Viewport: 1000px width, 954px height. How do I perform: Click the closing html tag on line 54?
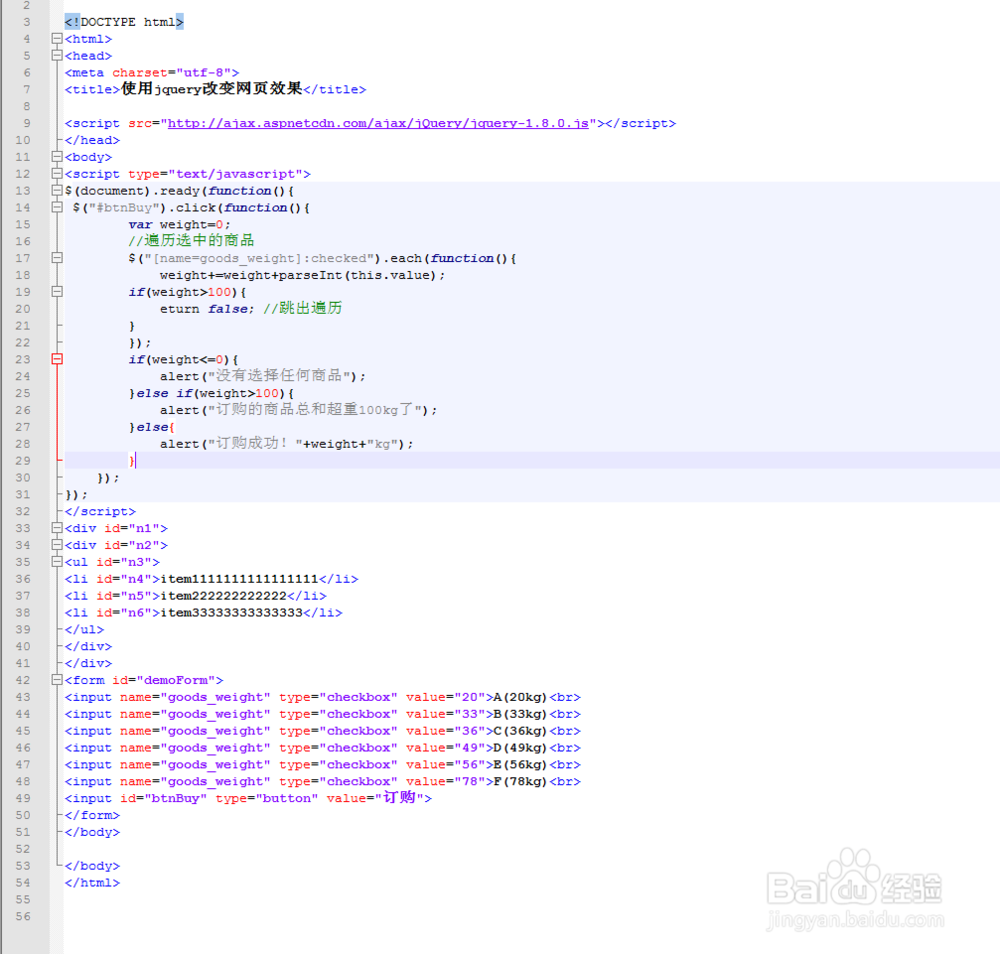(x=92, y=883)
